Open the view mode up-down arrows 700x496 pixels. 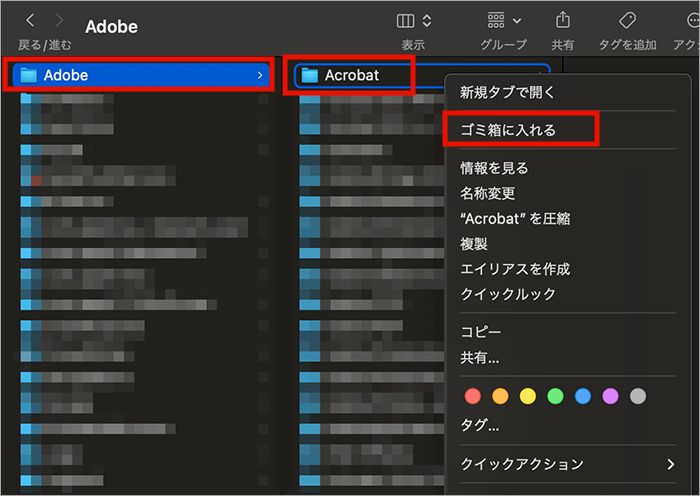pos(427,21)
